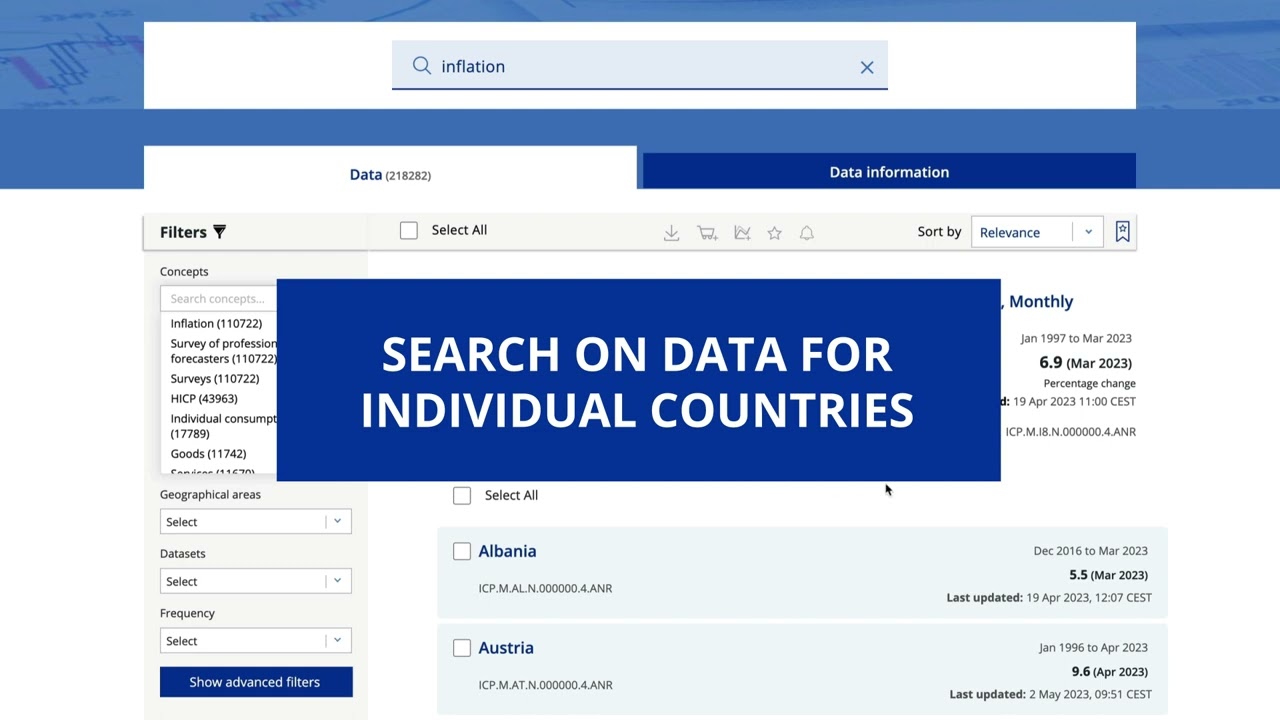The width and height of the screenshot is (1280, 720).
Task: Open the Frequency Select dropdown
Action: (256, 641)
